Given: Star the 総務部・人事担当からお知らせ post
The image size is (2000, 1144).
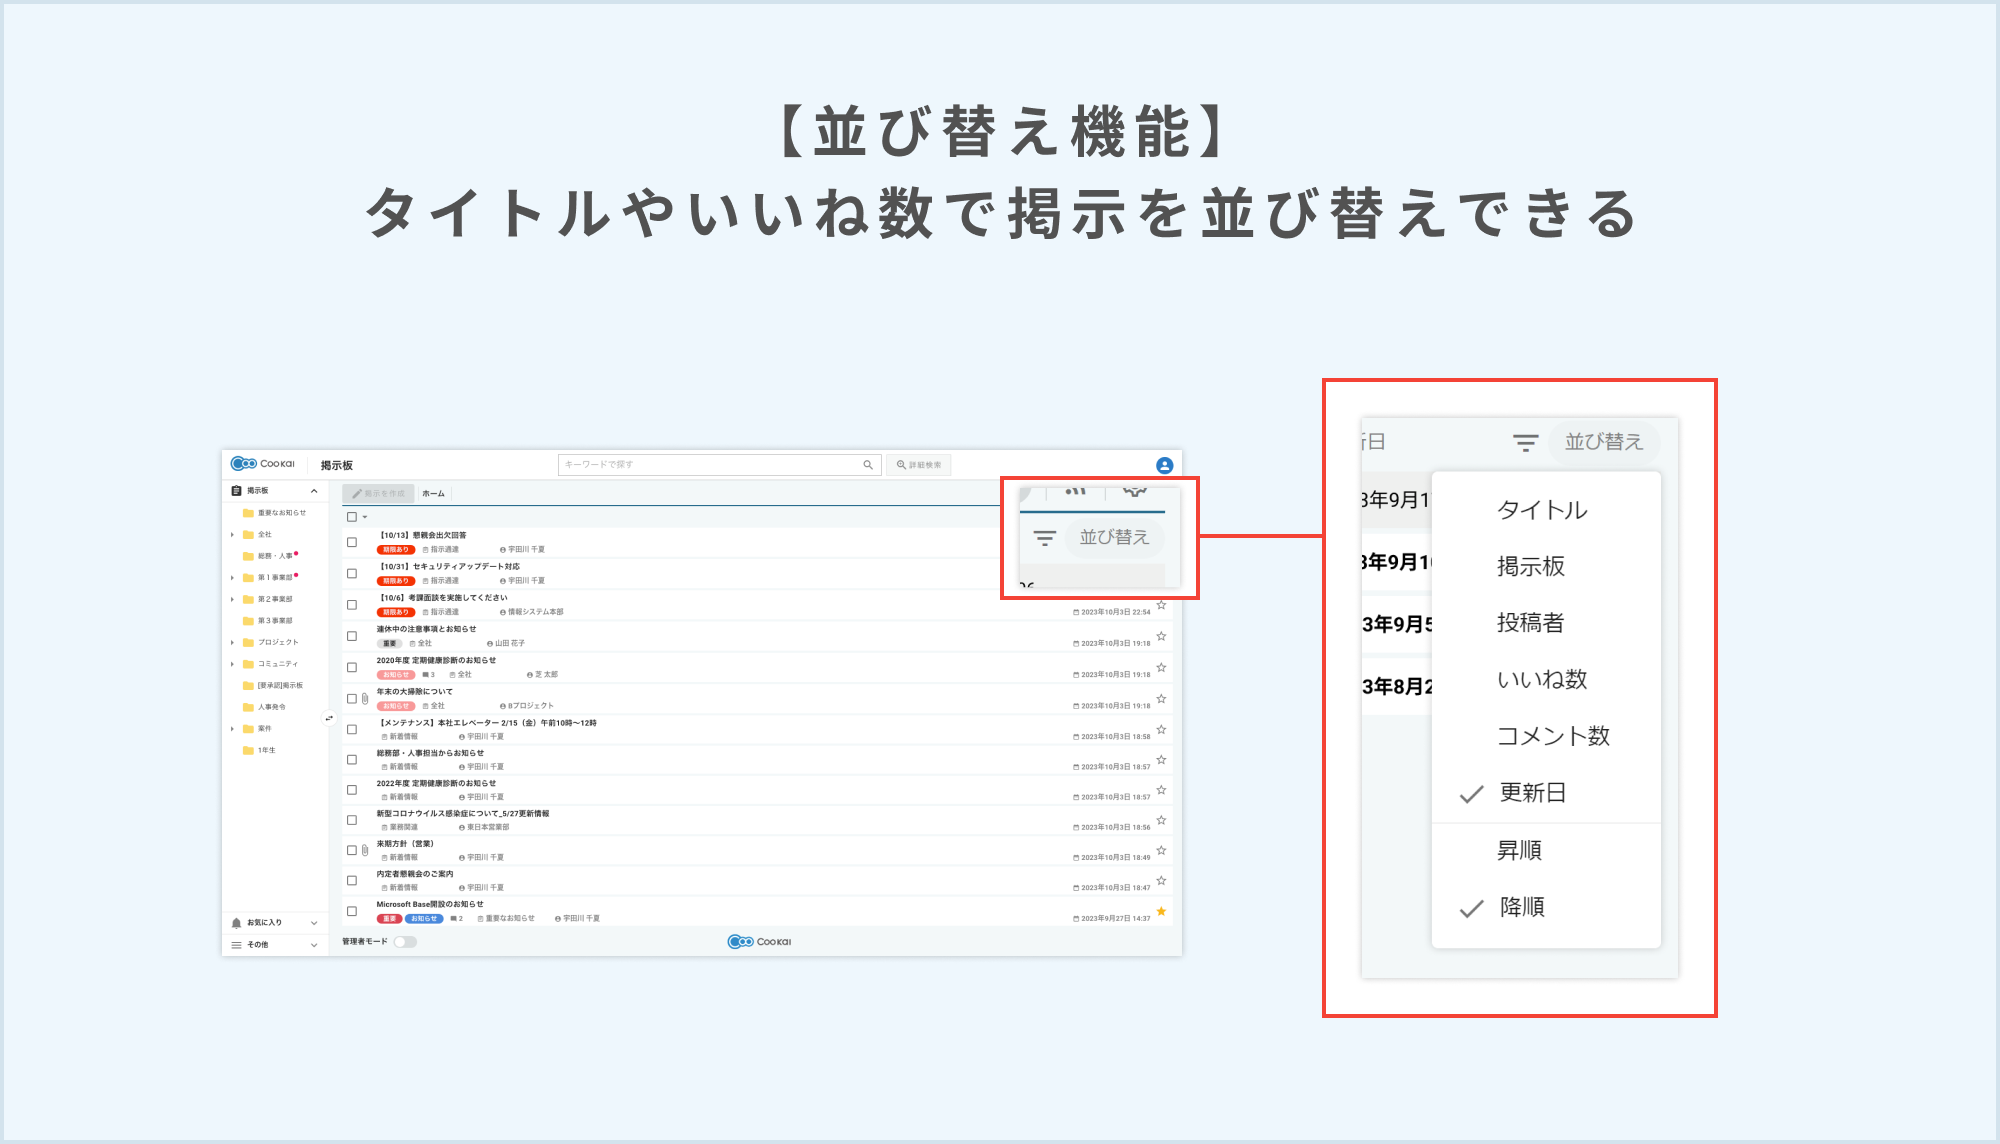Looking at the screenshot, I should pyautogui.click(x=1161, y=759).
